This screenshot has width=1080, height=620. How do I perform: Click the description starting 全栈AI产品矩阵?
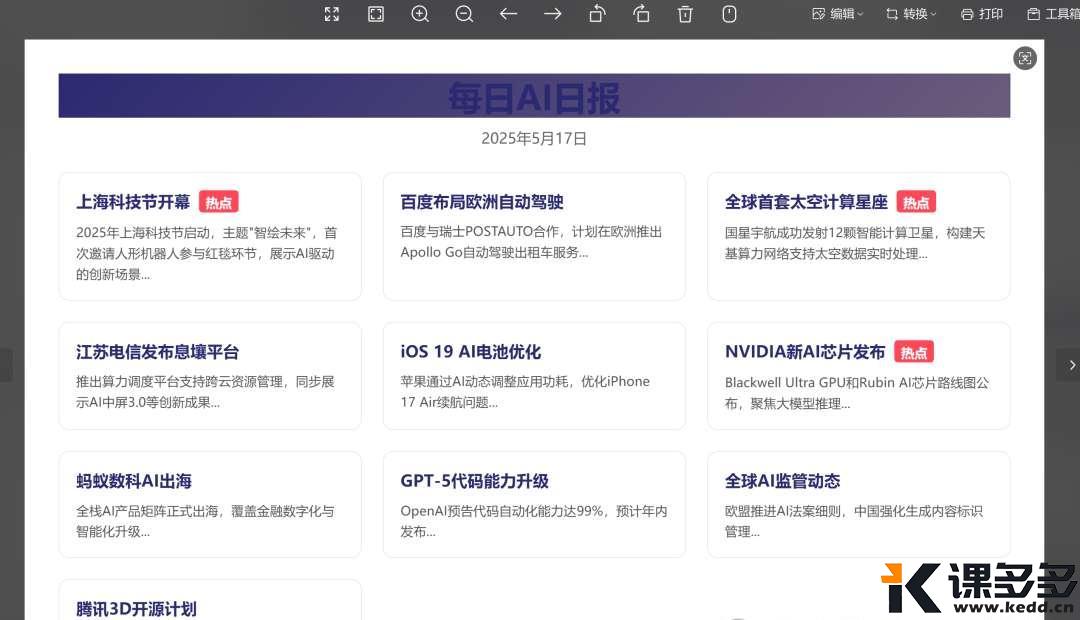click(x=205, y=521)
